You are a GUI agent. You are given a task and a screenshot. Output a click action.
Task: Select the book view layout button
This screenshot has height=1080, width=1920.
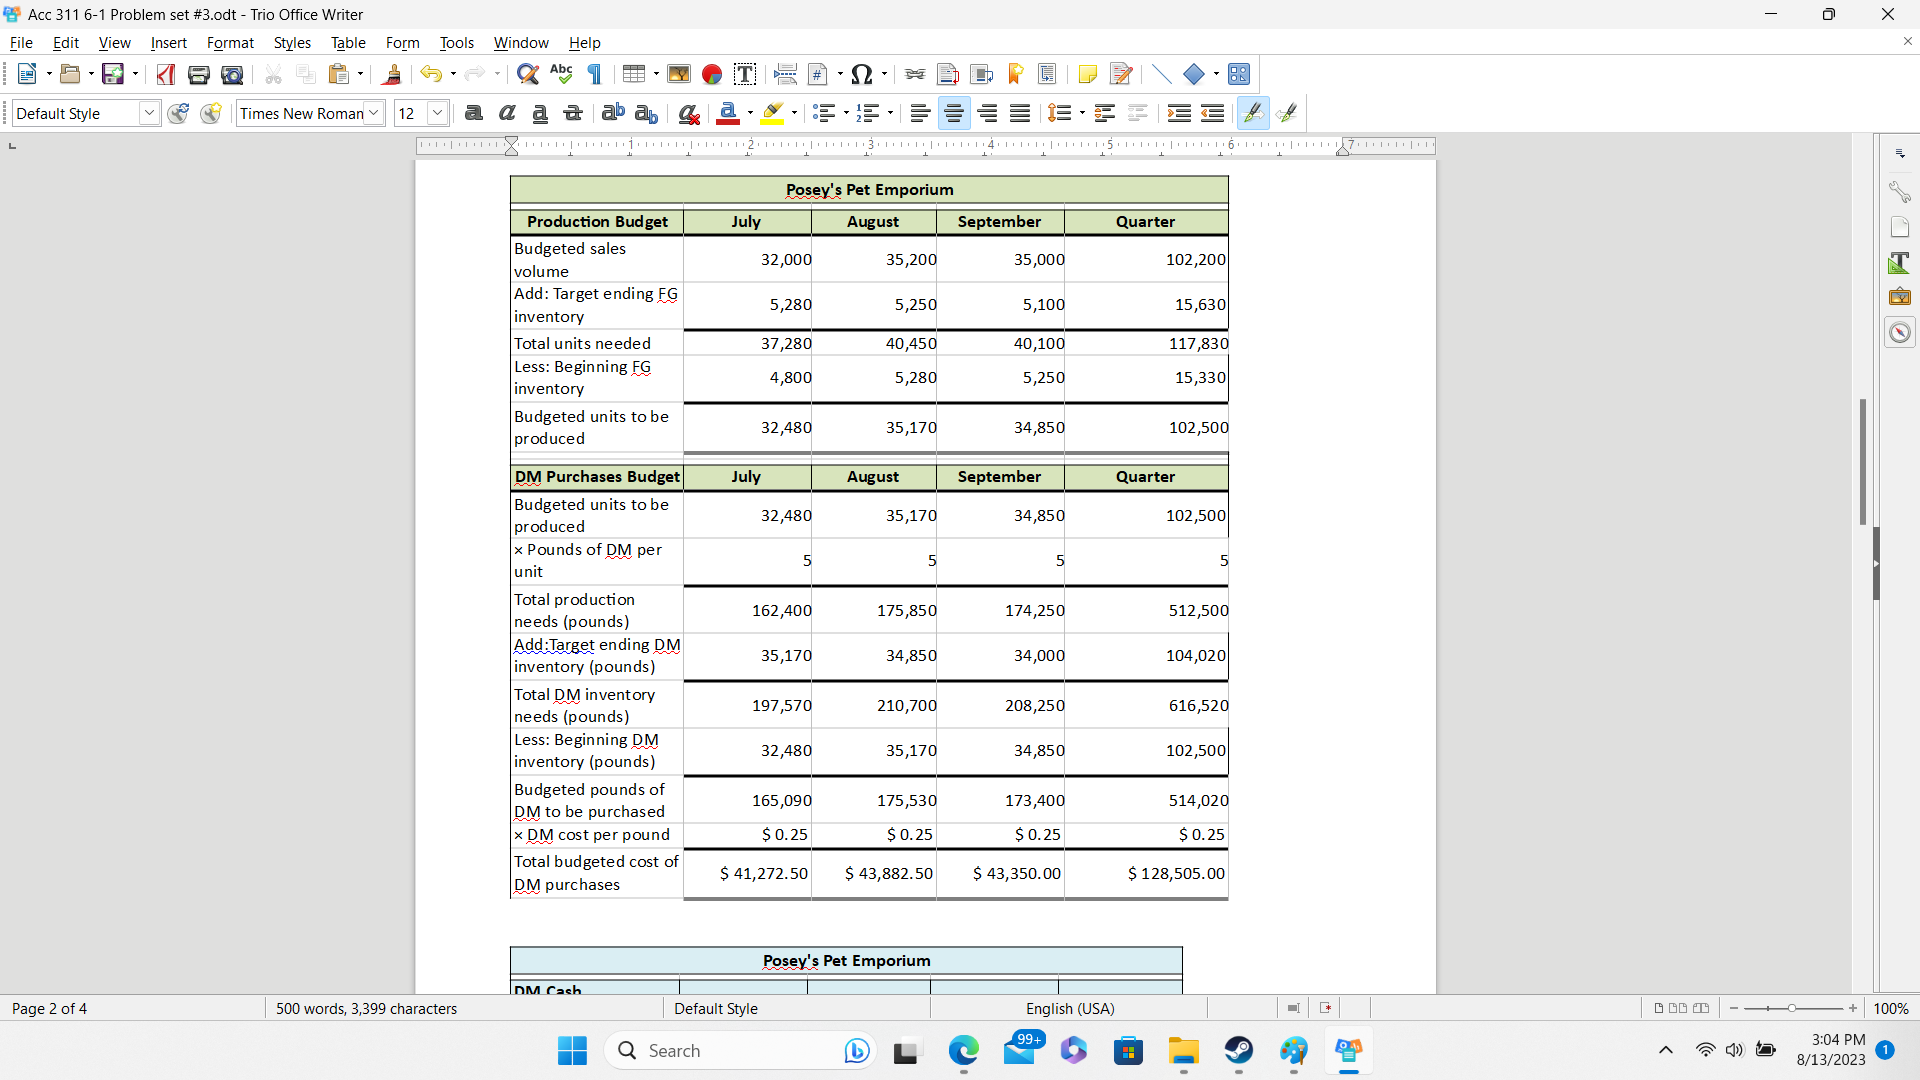coord(1701,1008)
